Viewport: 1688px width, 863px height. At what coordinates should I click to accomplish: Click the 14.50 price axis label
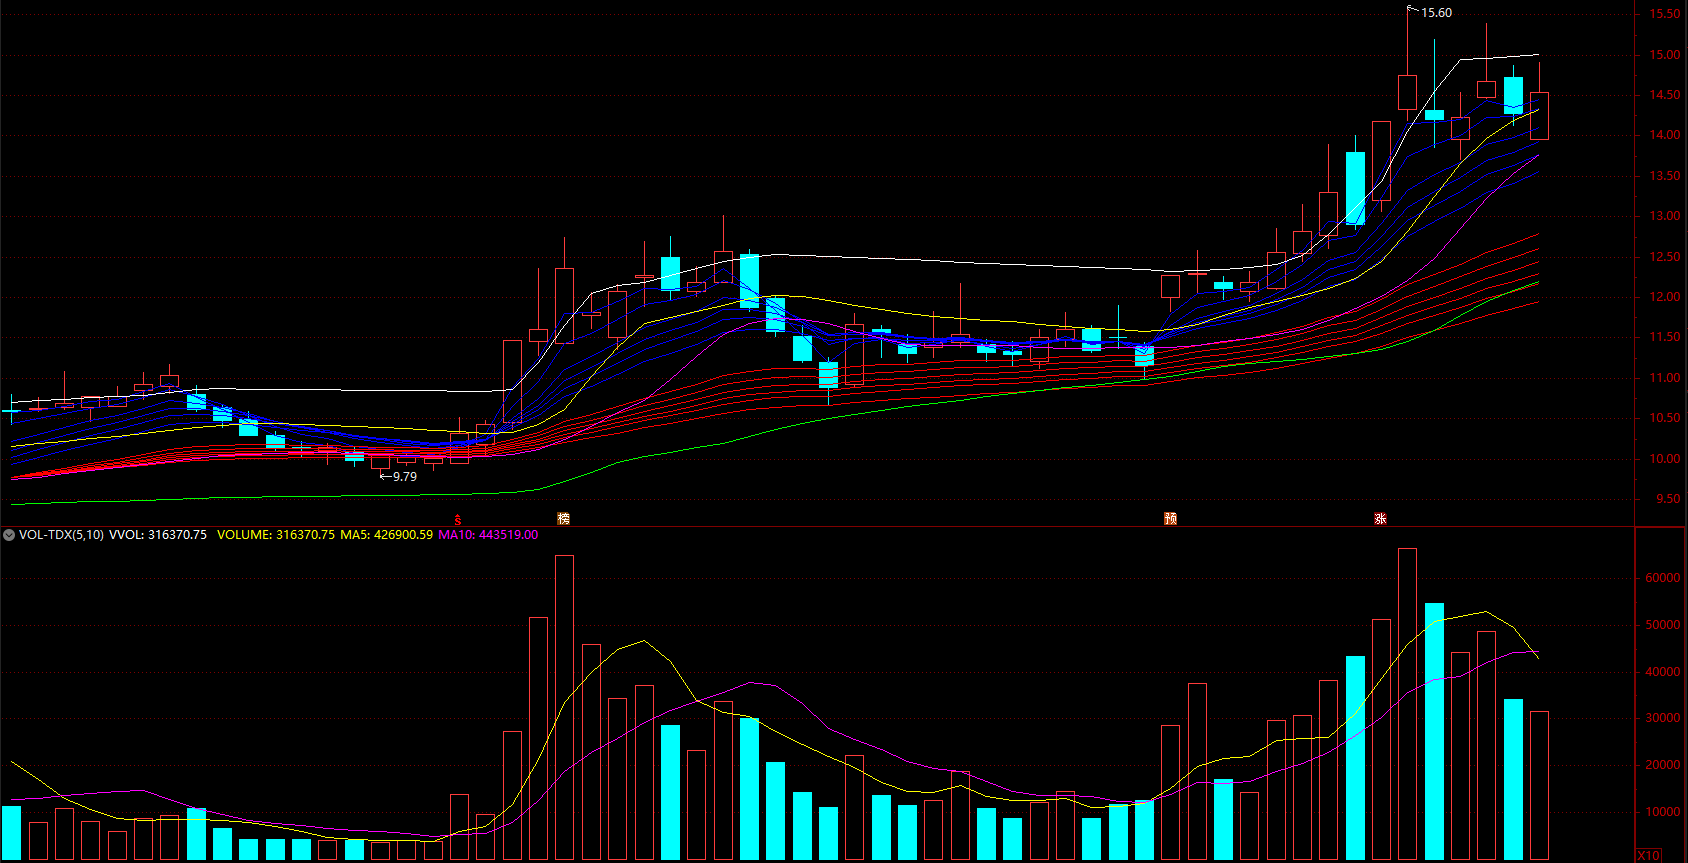click(x=1665, y=95)
